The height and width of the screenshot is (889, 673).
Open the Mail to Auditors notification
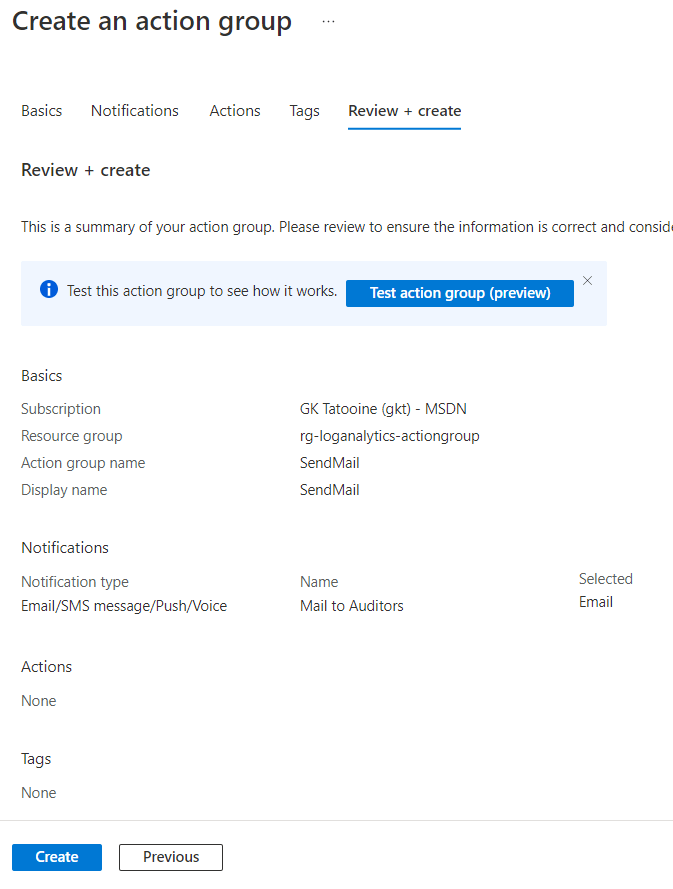pos(351,606)
